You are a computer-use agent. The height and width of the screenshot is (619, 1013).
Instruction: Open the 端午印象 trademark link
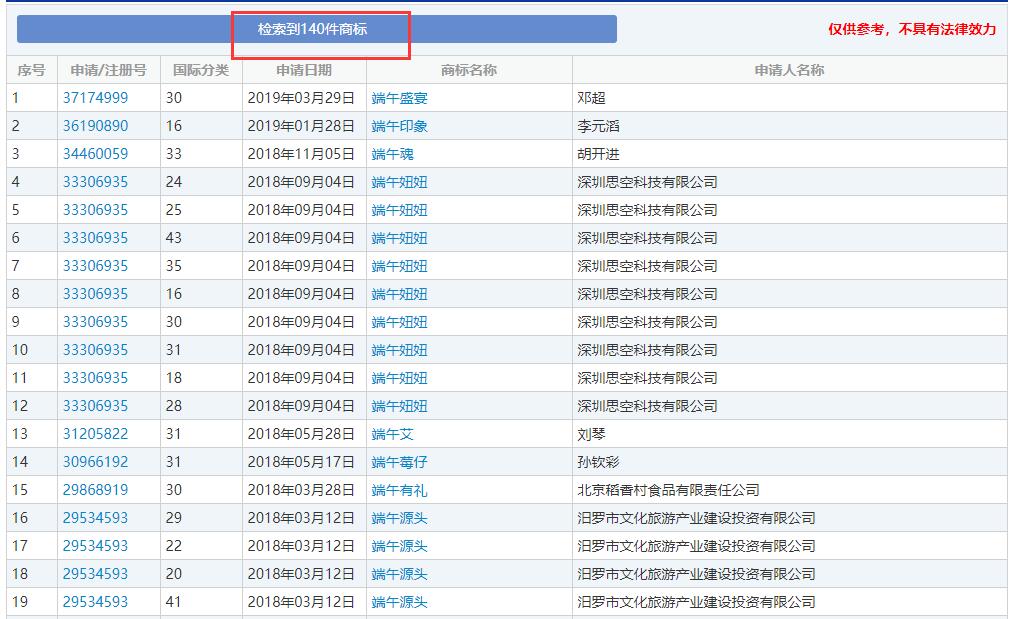coord(399,126)
